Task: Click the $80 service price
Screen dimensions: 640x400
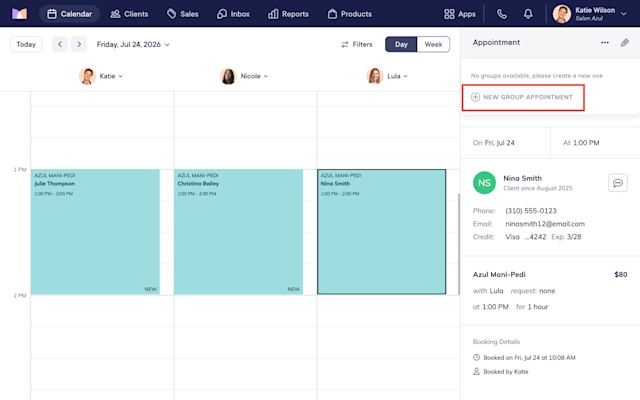Action: point(621,274)
